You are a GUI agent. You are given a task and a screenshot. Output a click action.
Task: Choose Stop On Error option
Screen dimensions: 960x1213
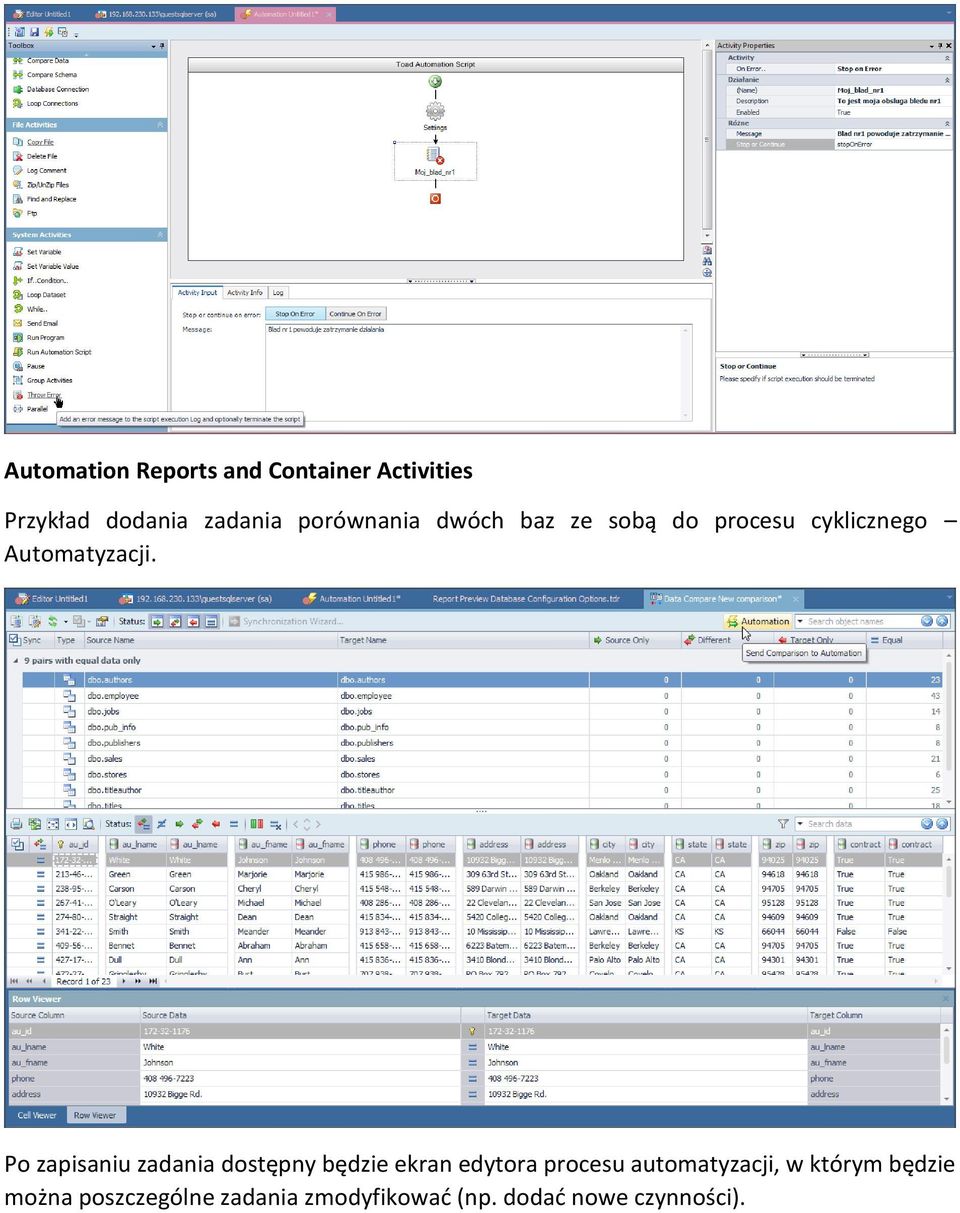[x=295, y=314]
